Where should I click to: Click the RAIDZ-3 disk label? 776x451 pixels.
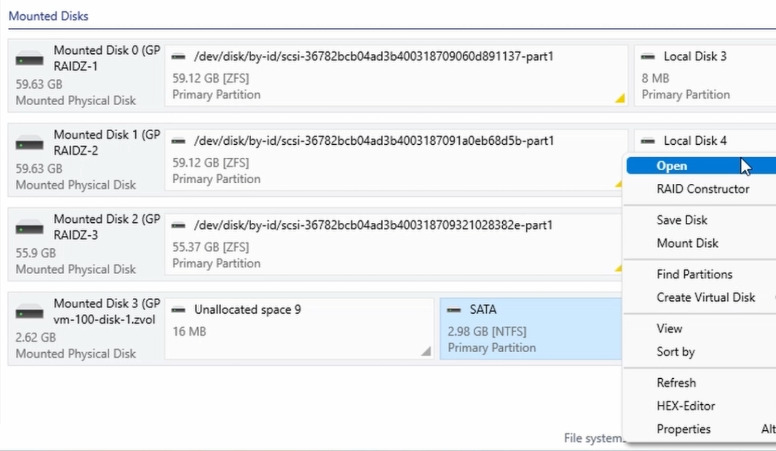click(x=76, y=235)
